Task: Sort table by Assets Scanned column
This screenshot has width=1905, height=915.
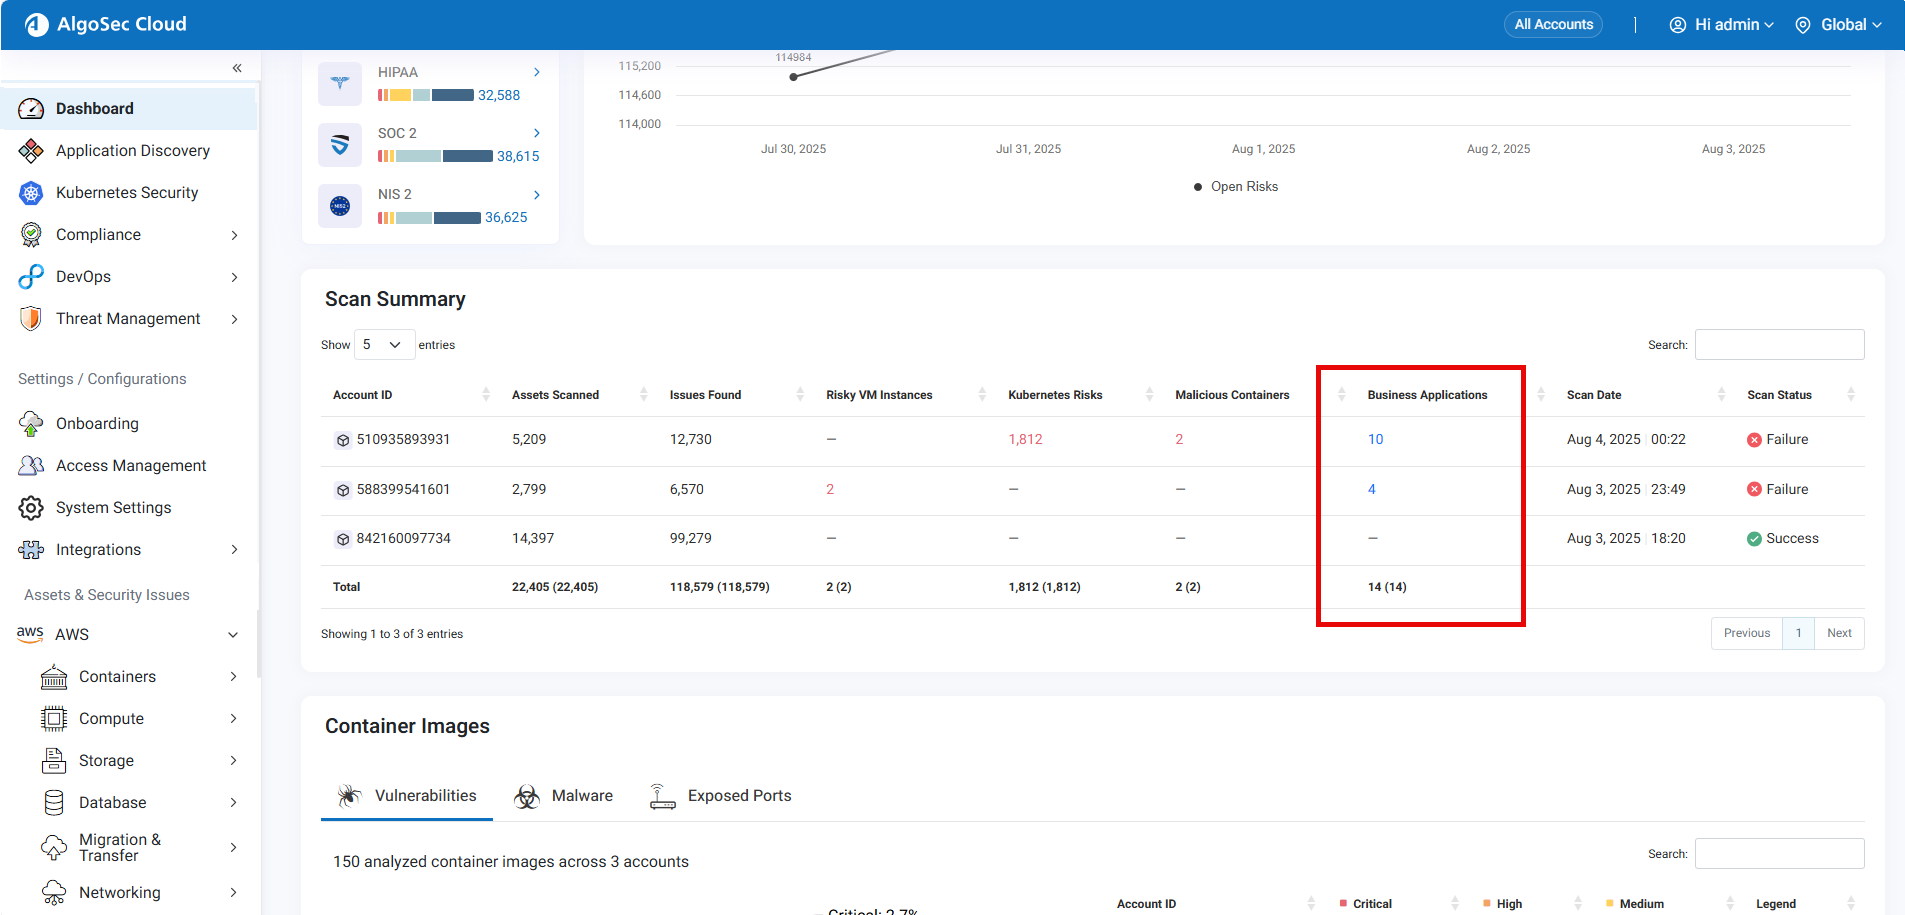Action: coord(556,395)
